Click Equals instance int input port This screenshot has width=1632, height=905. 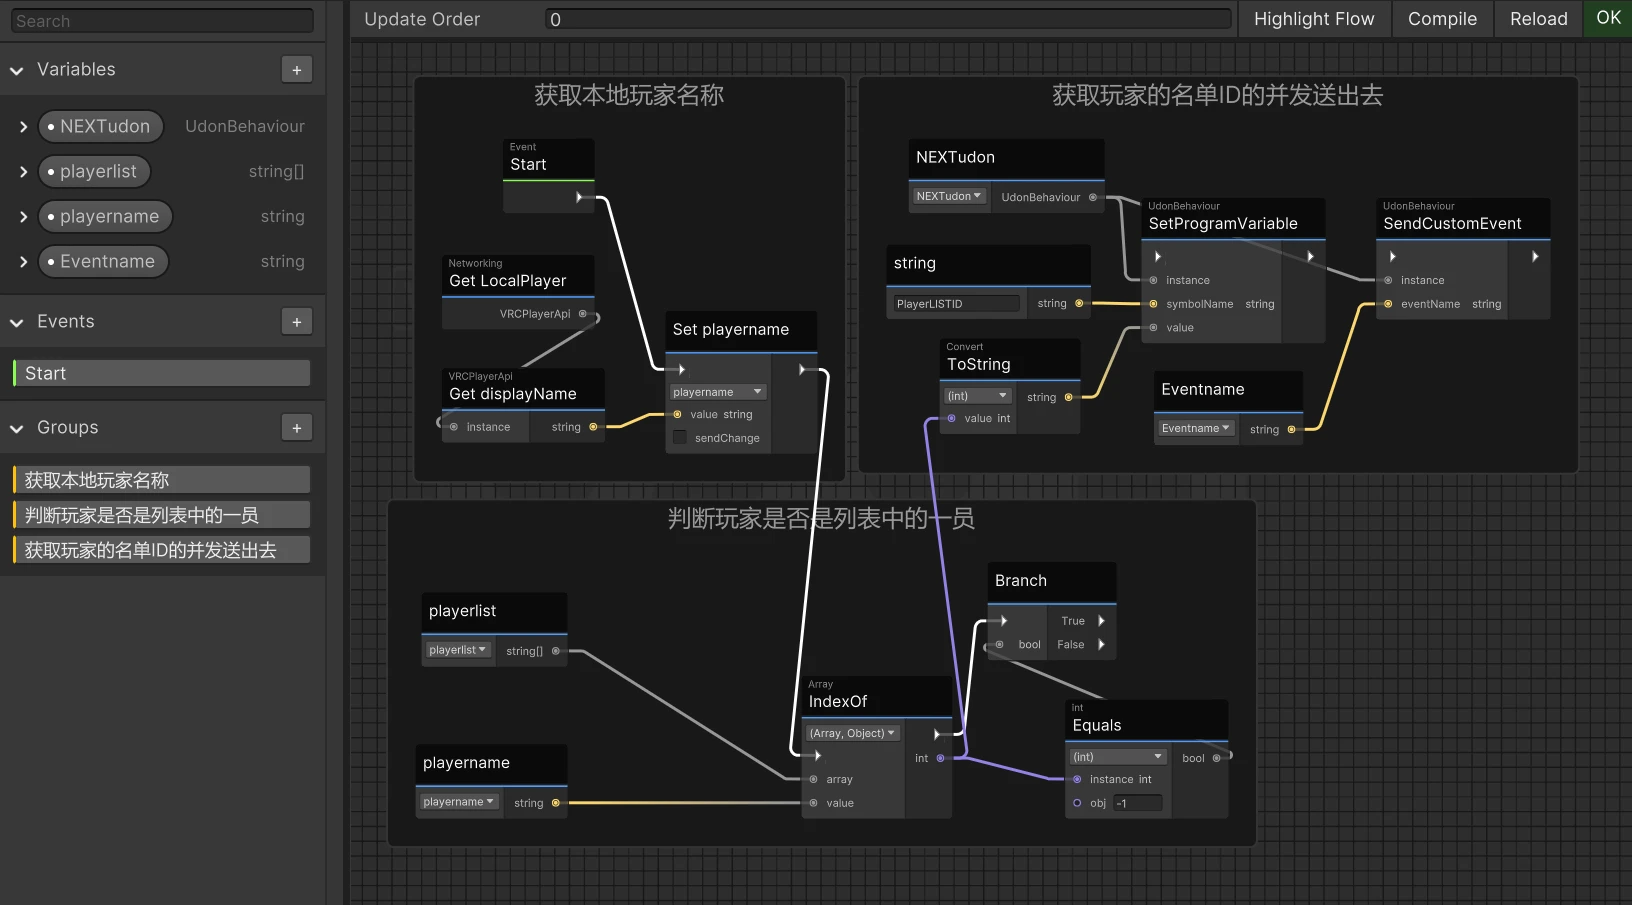1077,779
